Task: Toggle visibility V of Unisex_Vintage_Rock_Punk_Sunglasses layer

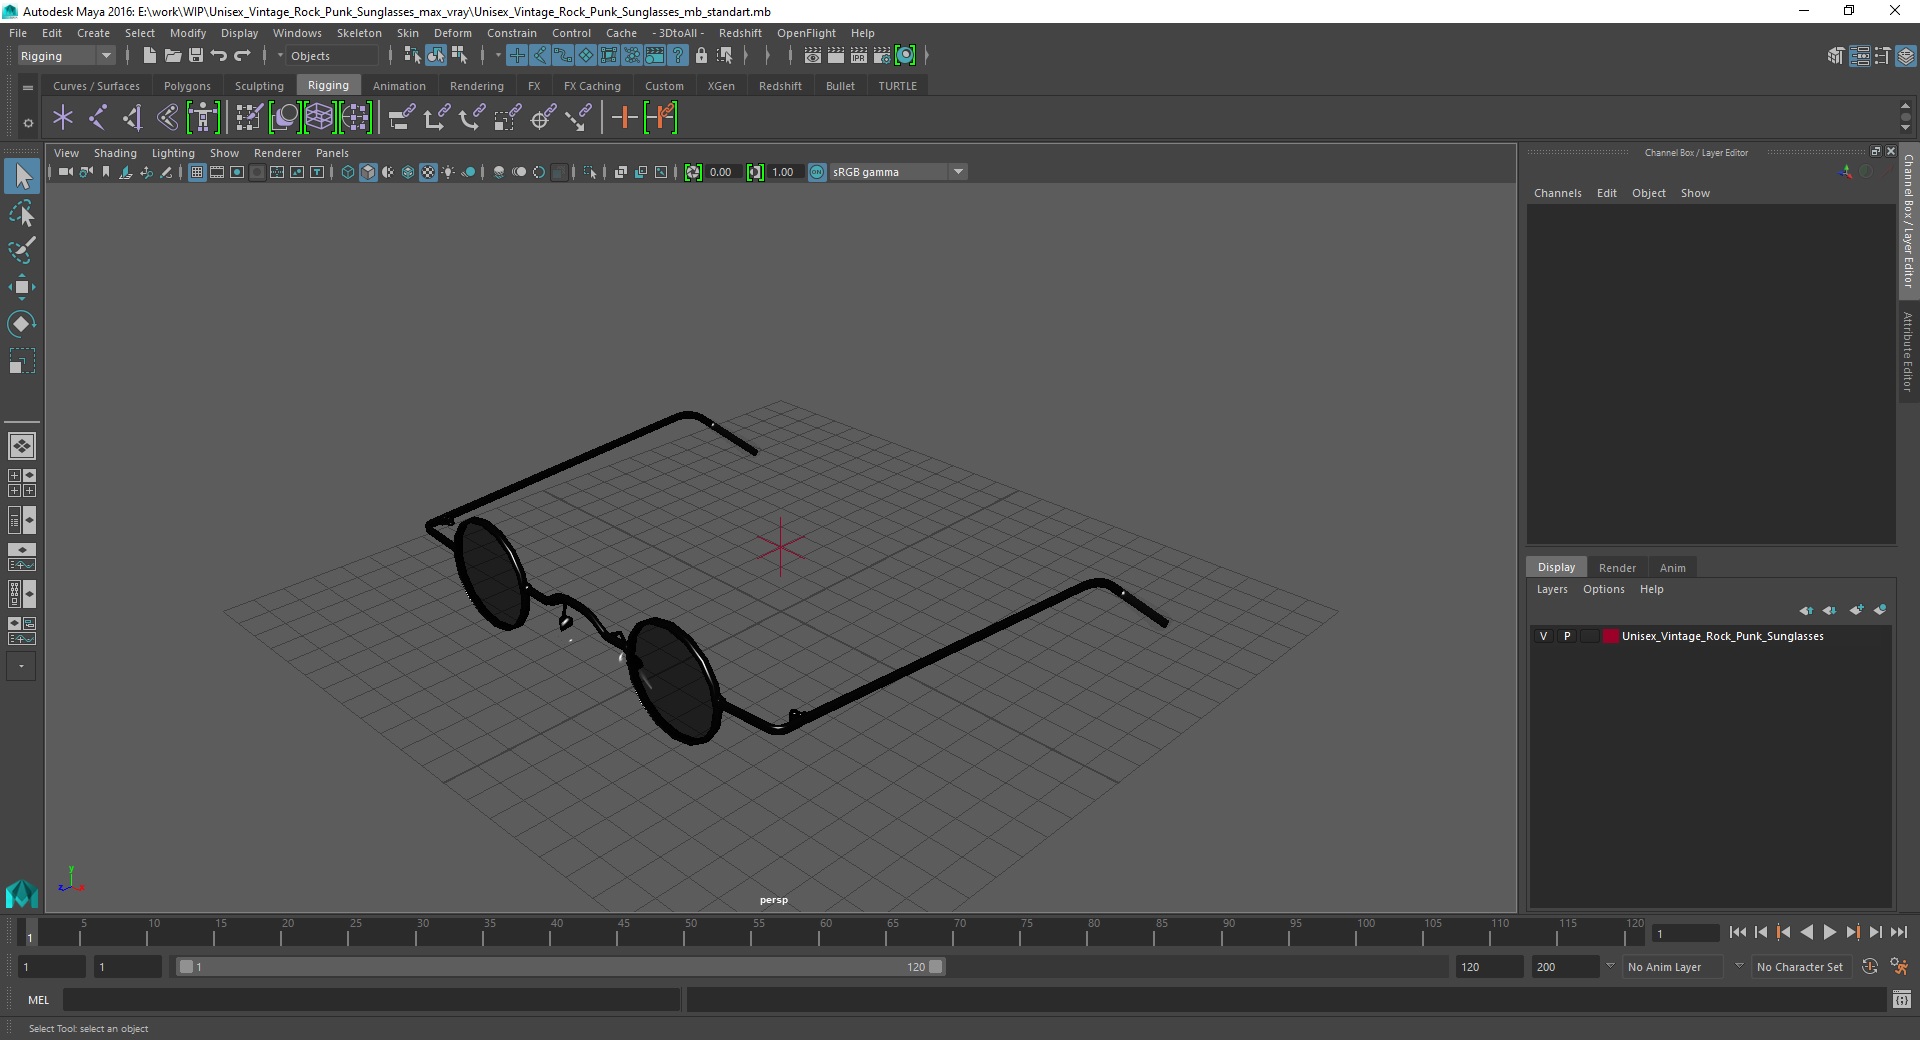Action: tap(1543, 636)
